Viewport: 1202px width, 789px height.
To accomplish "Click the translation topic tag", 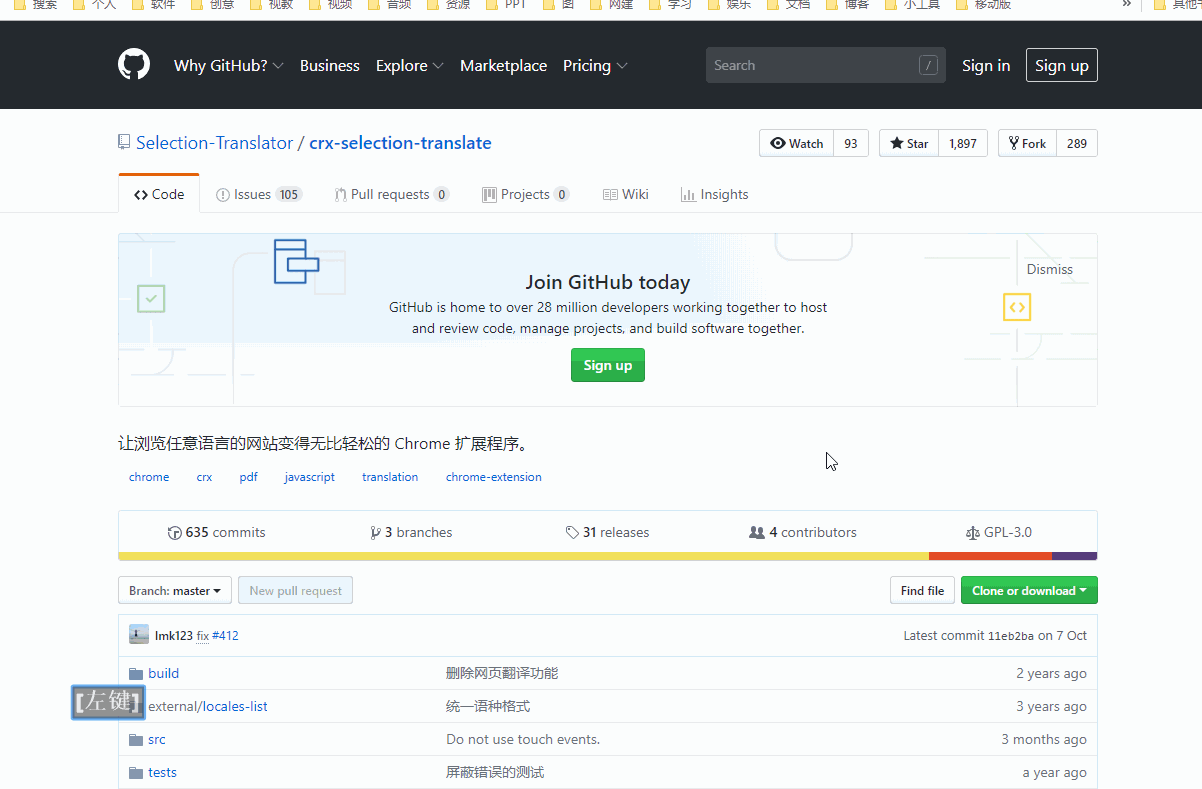I will (390, 477).
